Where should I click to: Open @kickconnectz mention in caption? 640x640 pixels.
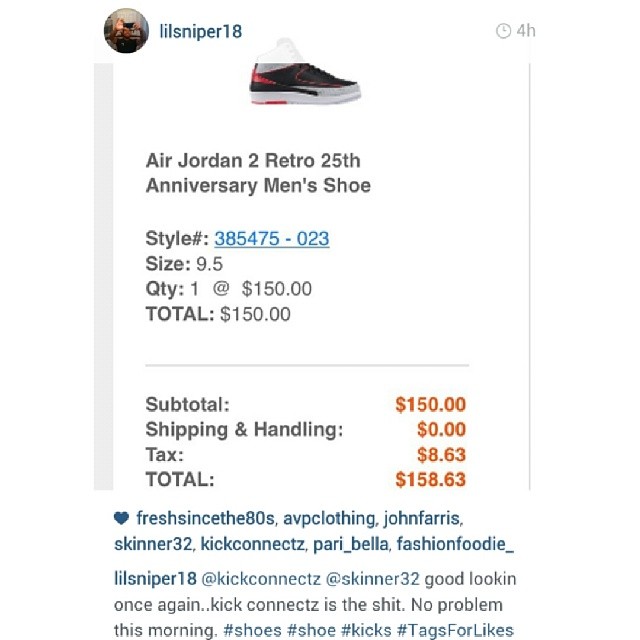click(261, 579)
